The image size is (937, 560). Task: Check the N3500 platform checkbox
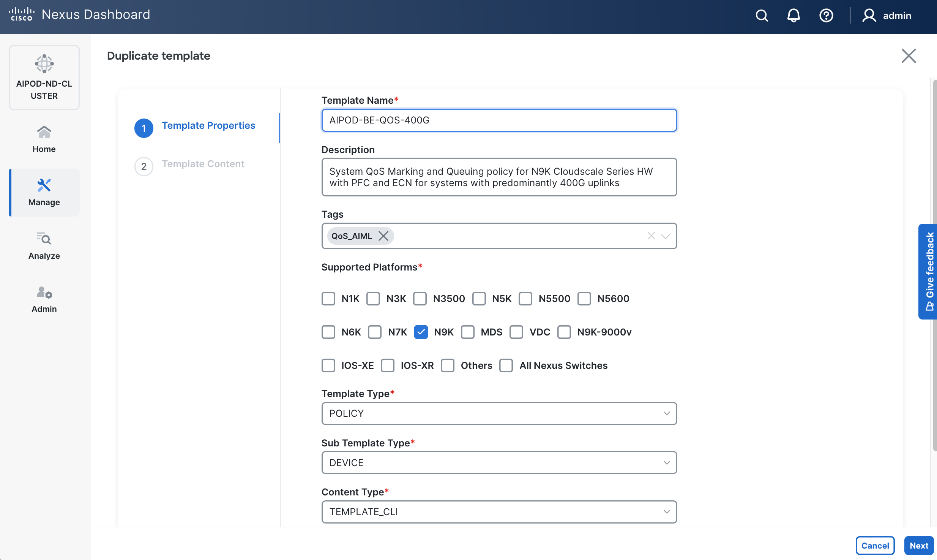tap(420, 298)
